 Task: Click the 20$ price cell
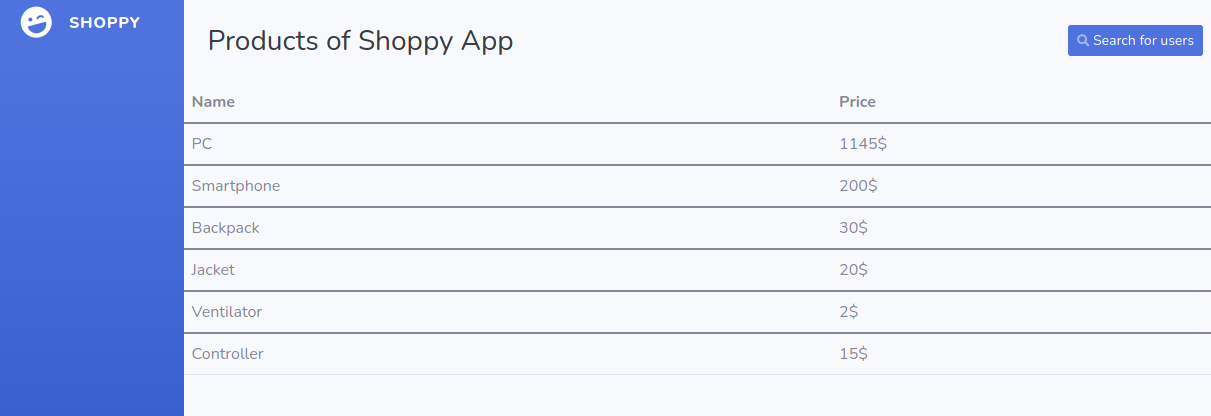click(853, 270)
